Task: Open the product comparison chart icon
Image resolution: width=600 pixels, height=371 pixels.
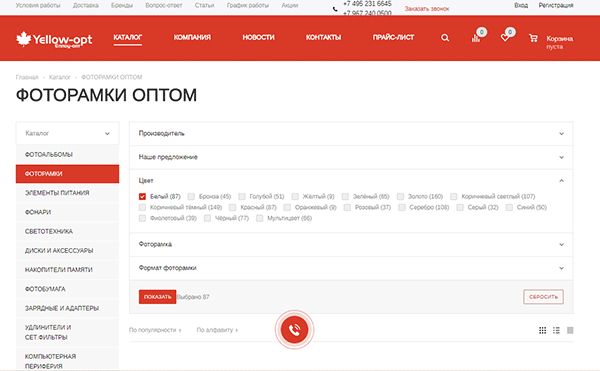Action: pyautogui.click(x=476, y=38)
